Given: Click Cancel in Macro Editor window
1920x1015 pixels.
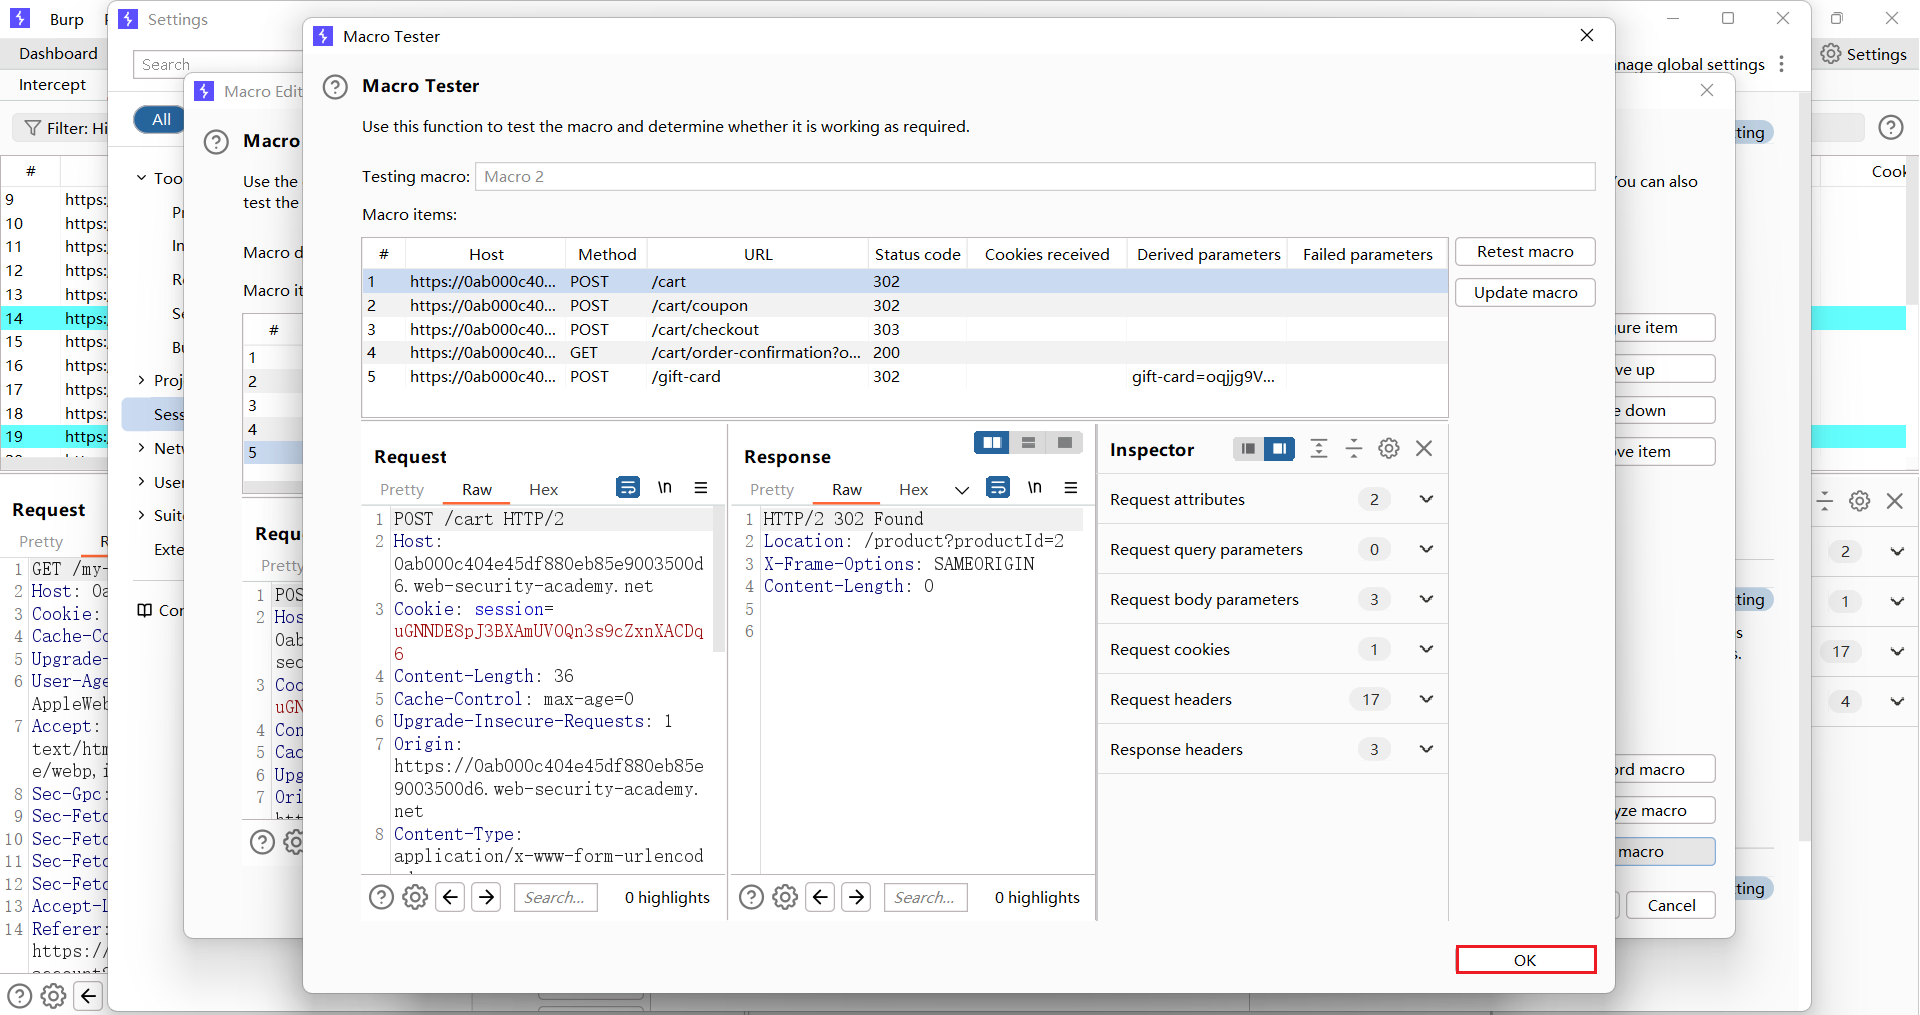Looking at the screenshot, I should (1671, 905).
